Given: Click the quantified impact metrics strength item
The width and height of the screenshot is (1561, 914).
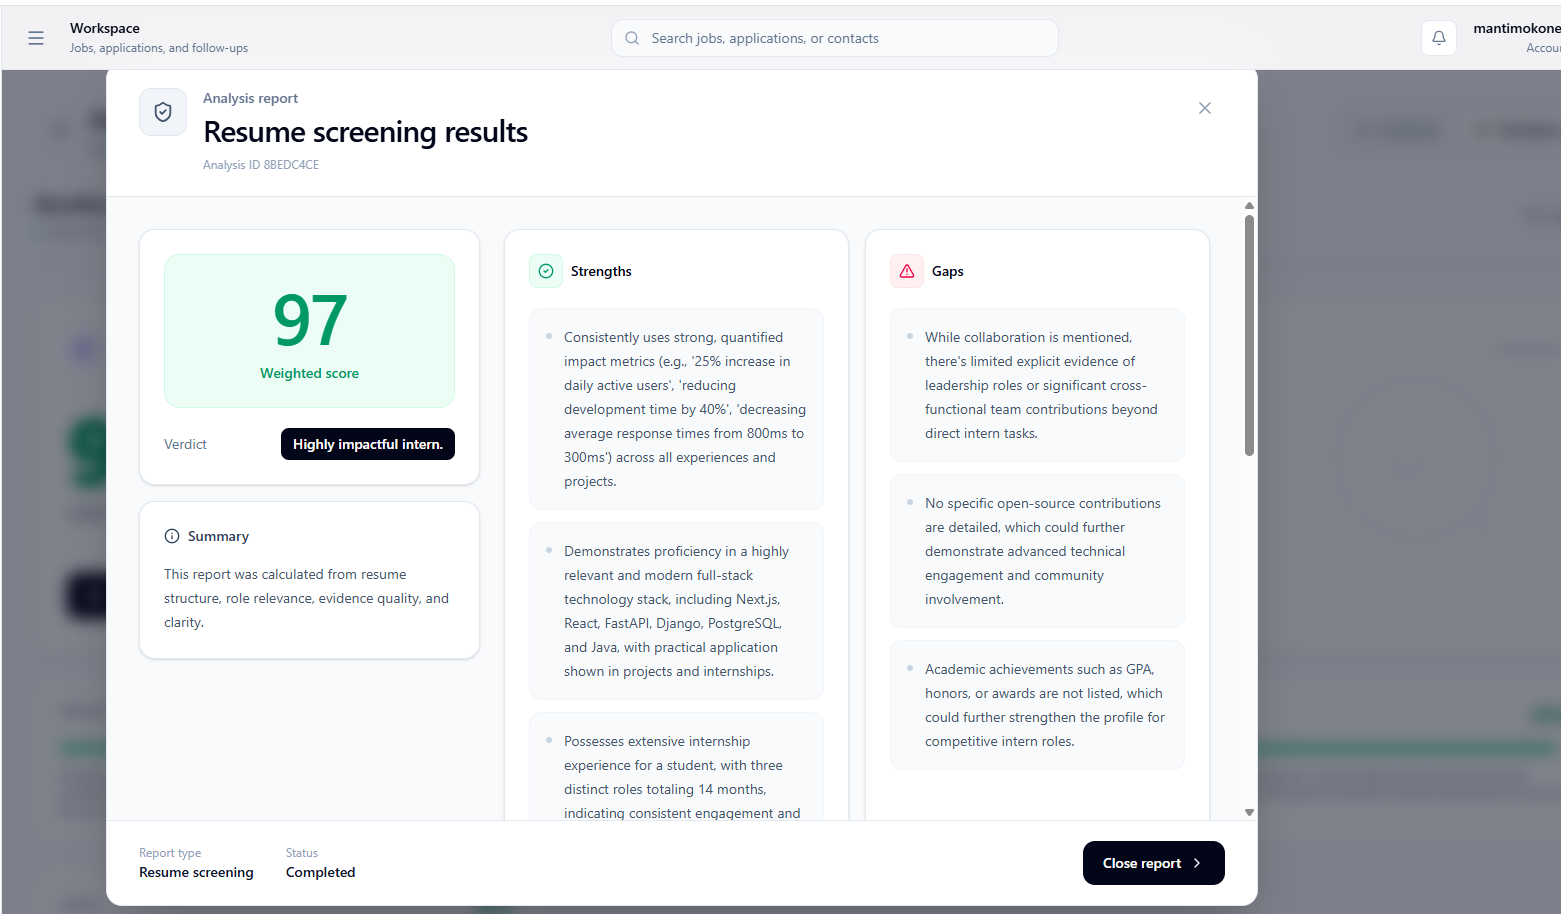Looking at the screenshot, I should 676,409.
